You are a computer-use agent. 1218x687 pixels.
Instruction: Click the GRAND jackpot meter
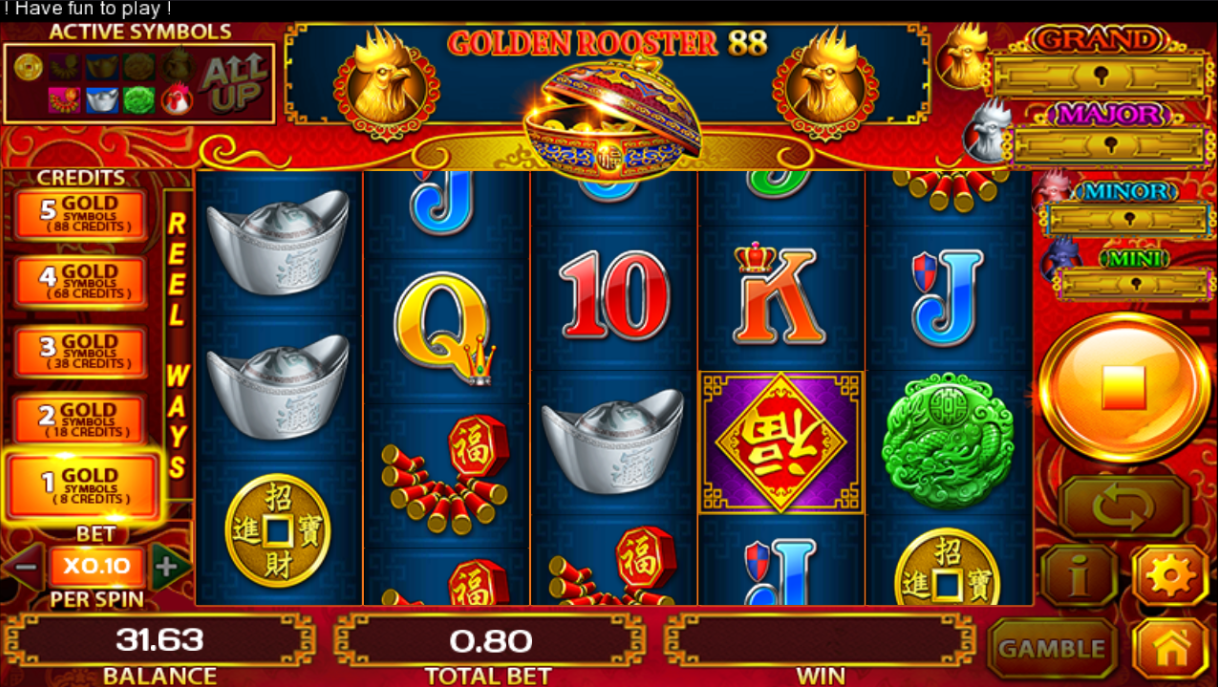[x=1101, y=74]
